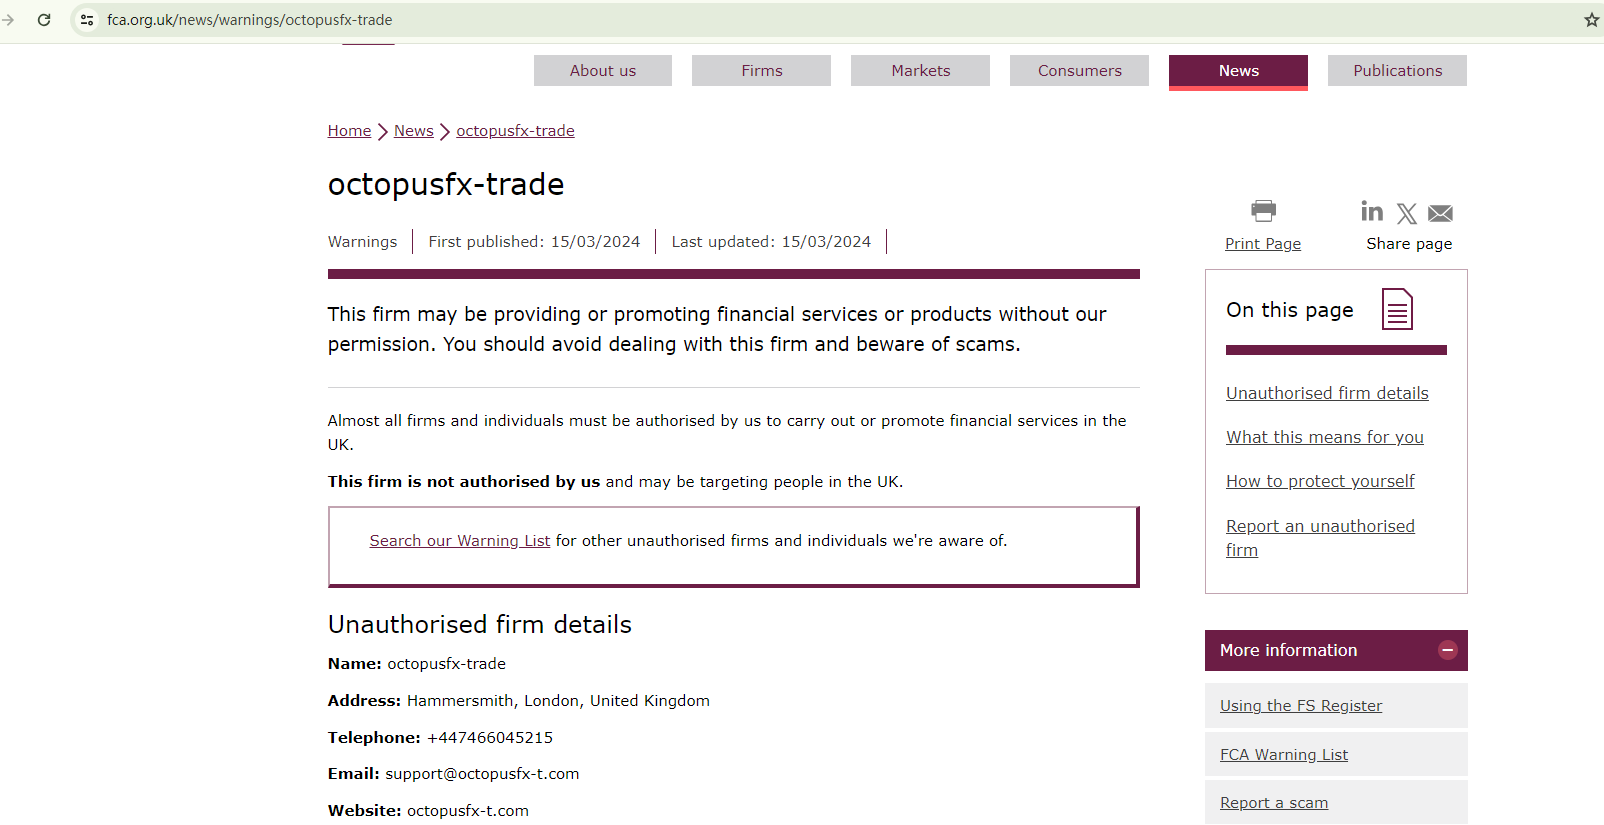Image resolution: width=1604 pixels, height=825 pixels.
Task: Share page on X icon
Action: pyautogui.click(x=1407, y=213)
